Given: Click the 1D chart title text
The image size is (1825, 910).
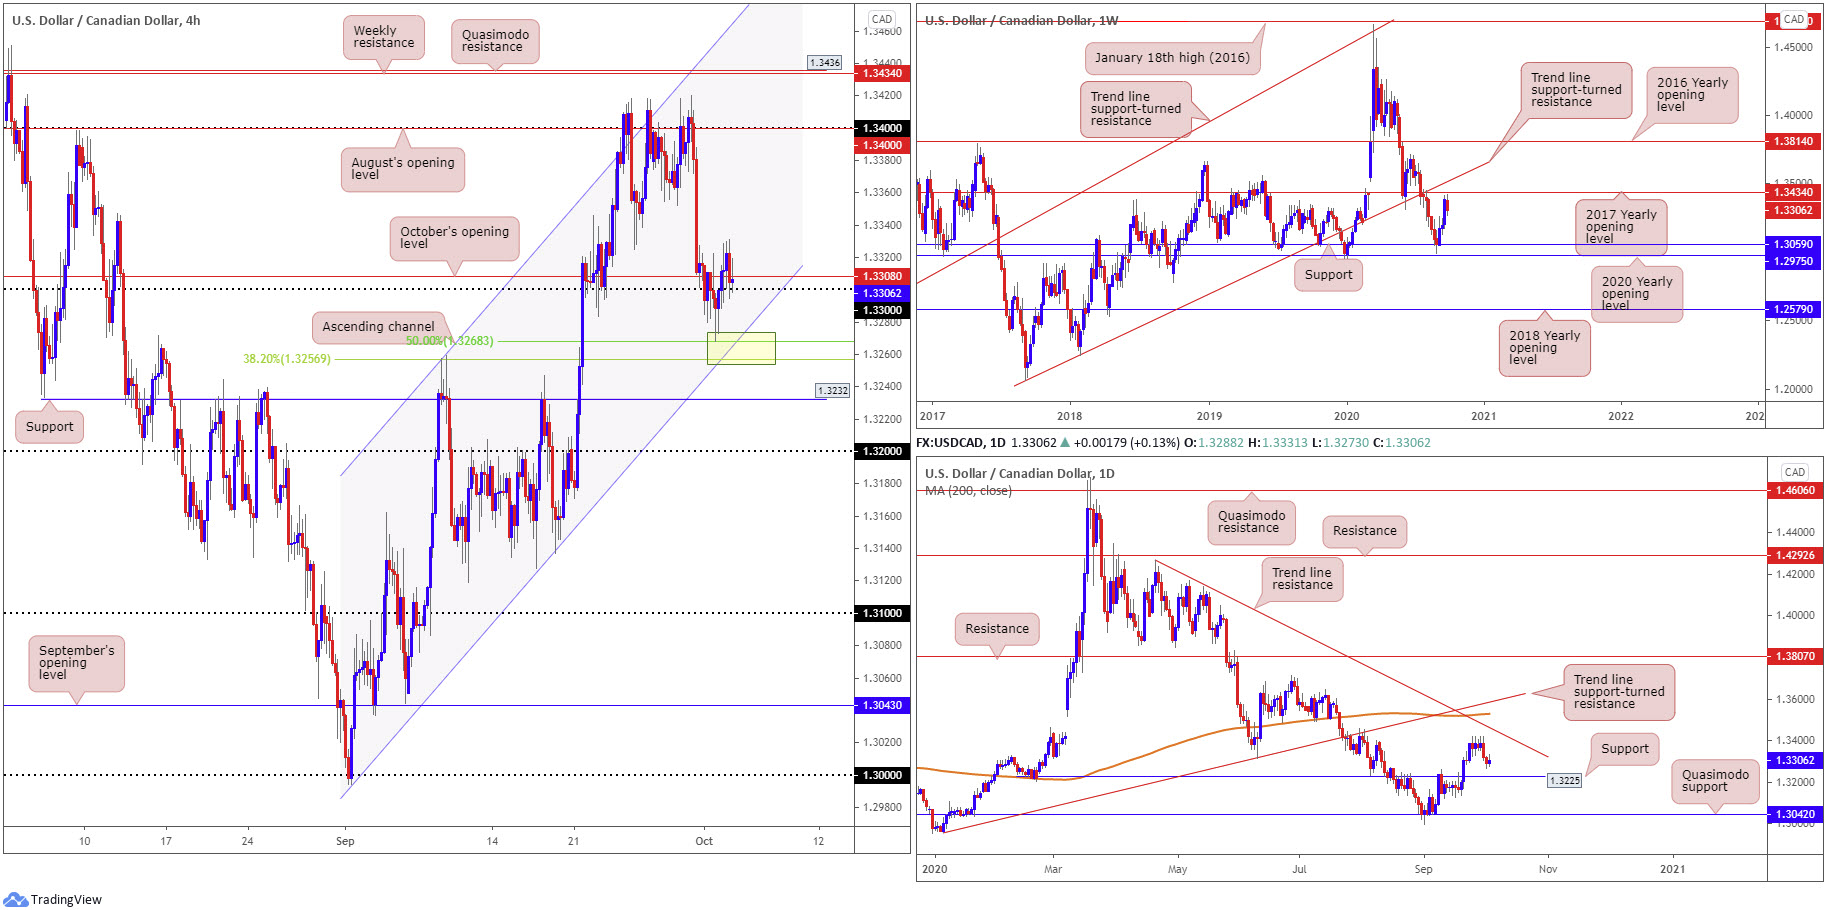Looking at the screenshot, I should pyautogui.click(x=1019, y=473).
